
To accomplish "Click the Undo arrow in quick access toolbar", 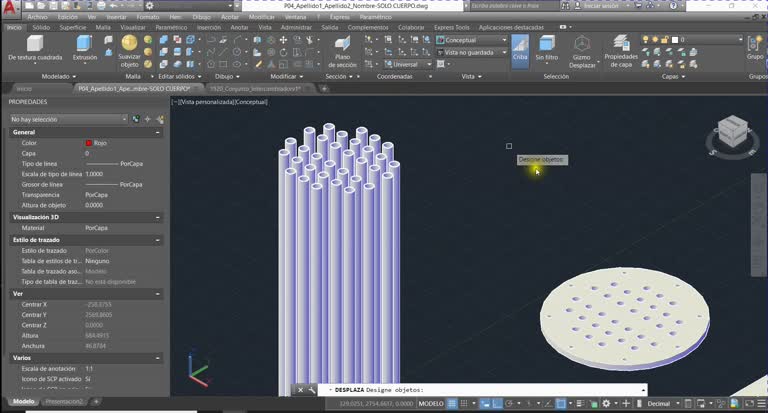I will (113, 6).
